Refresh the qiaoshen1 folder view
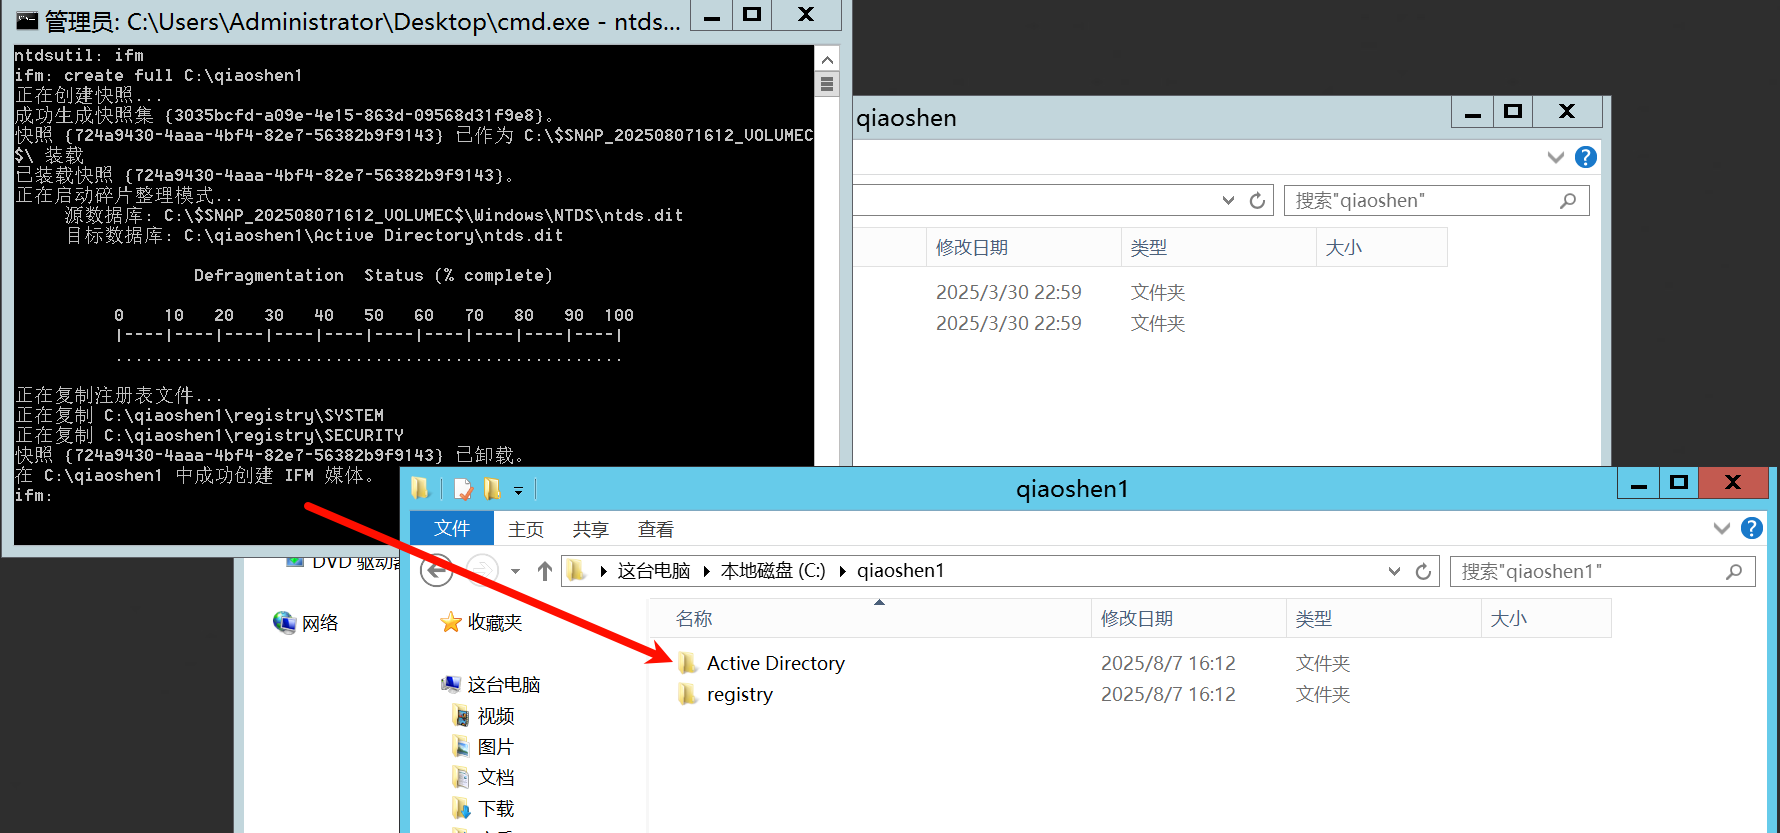 point(1423,571)
